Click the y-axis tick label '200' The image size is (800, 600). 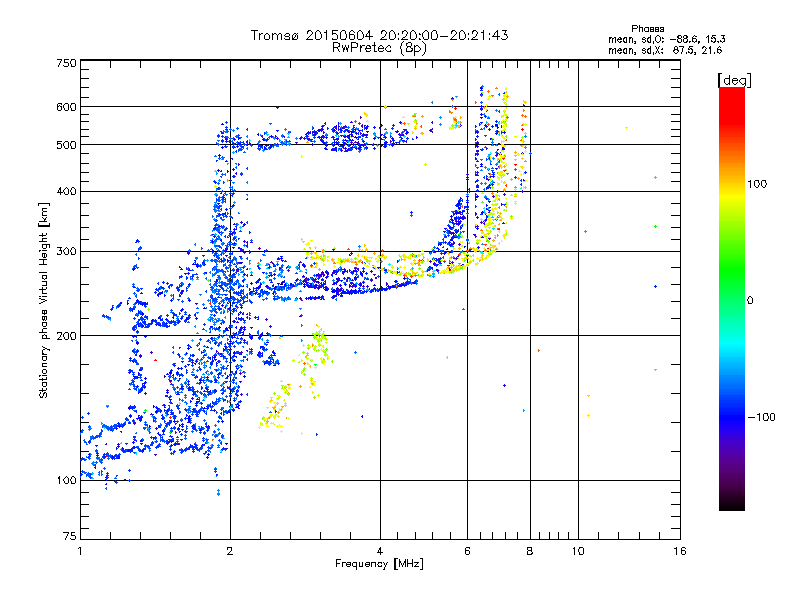tap(66, 336)
